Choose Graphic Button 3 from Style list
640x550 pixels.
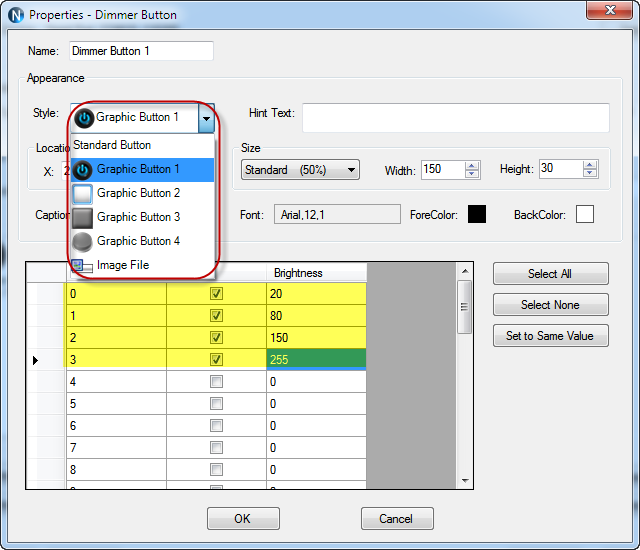tap(142, 217)
